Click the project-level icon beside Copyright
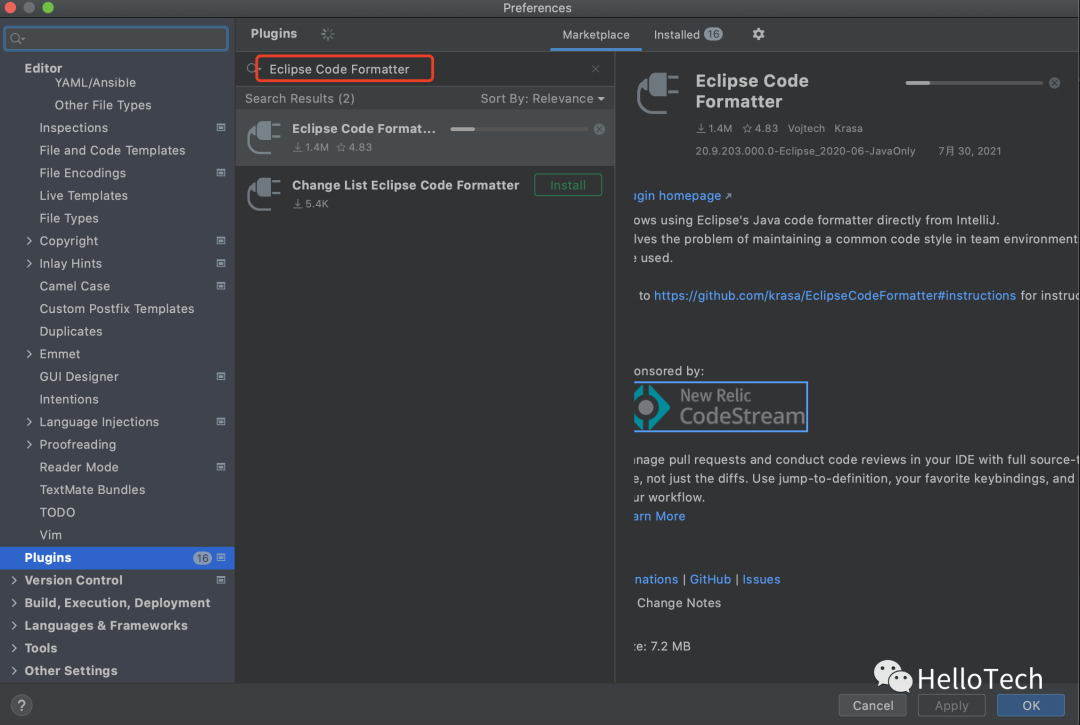Screen dimensions: 1080x725 [x=221, y=240]
